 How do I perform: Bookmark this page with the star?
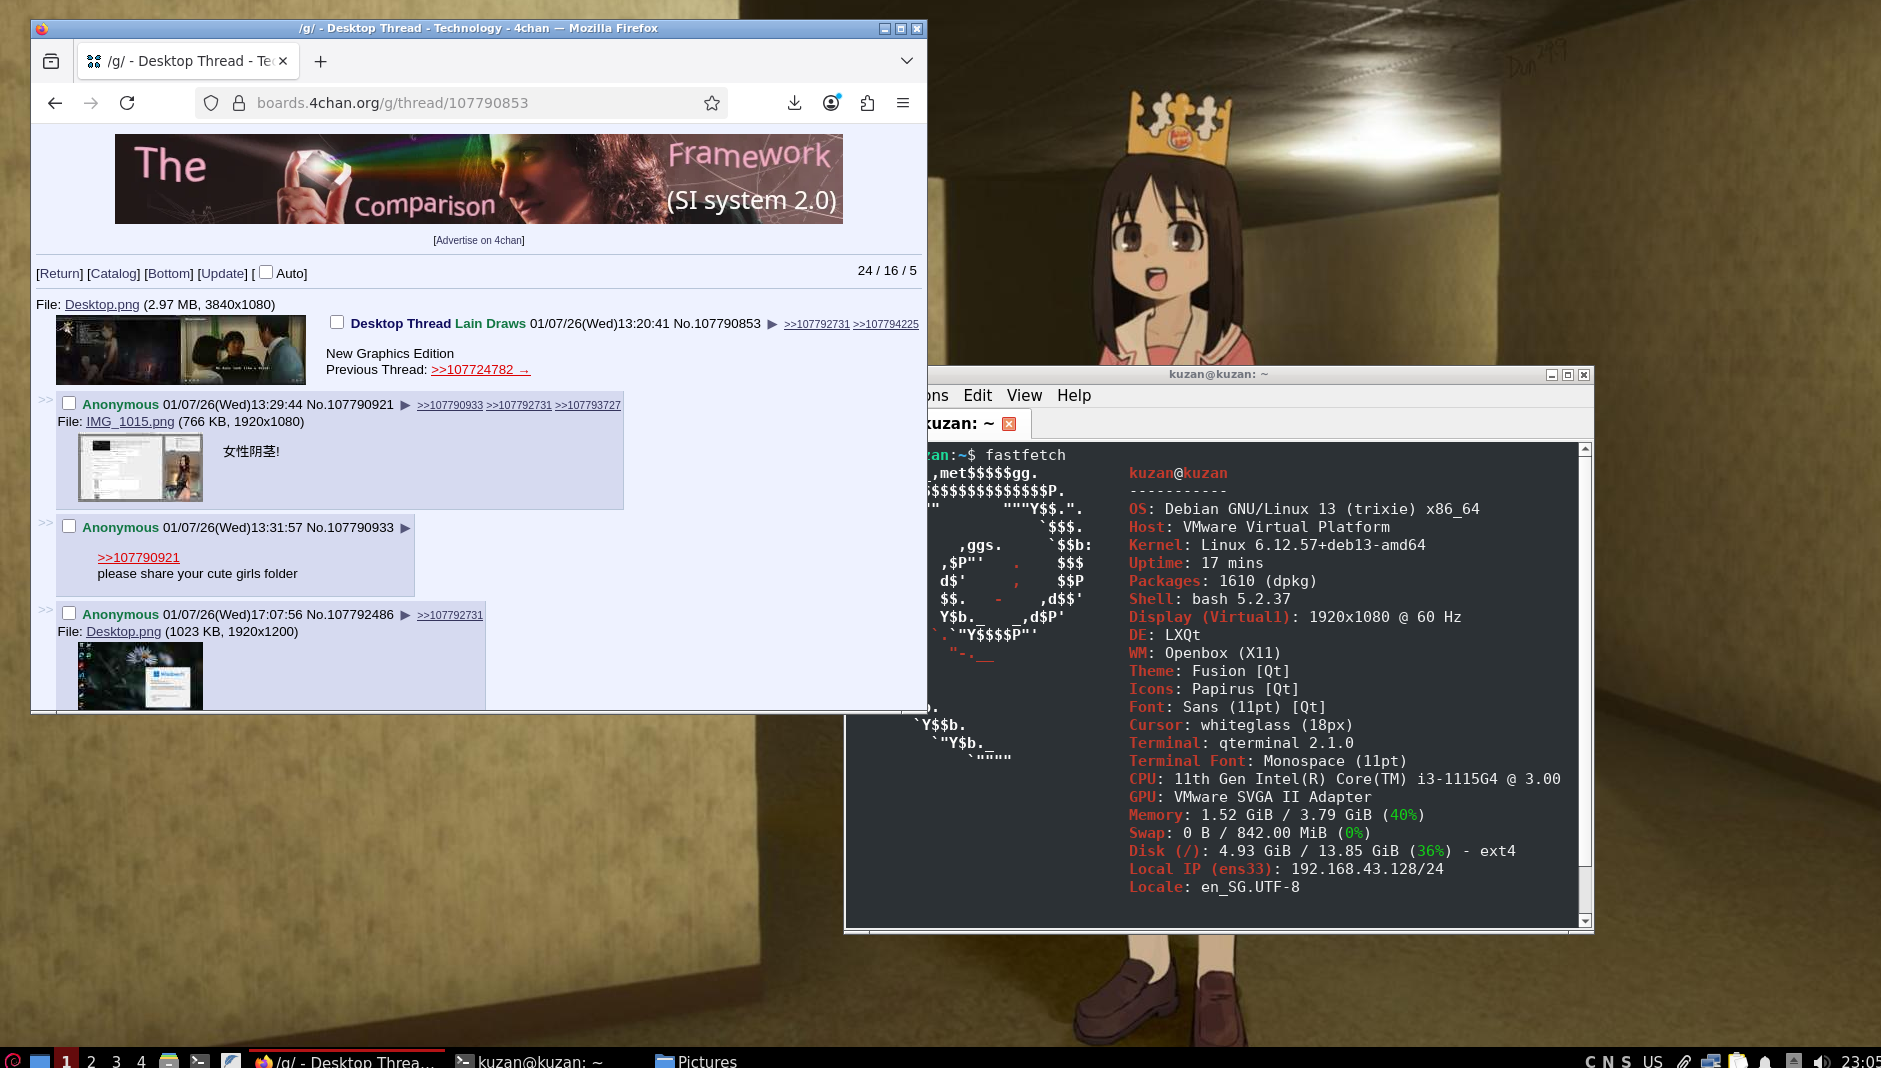point(712,103)
